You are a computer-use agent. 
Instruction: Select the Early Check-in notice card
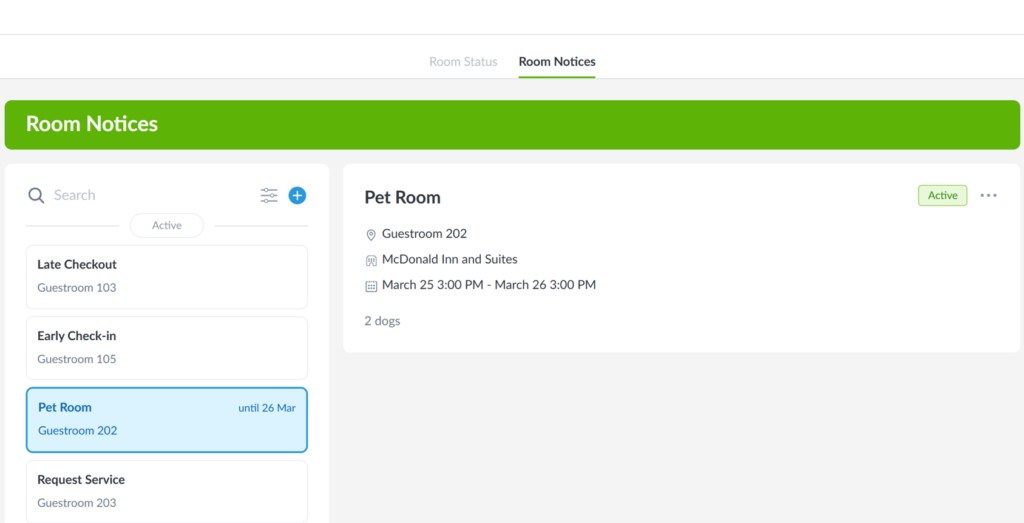[x=167, y=348]
